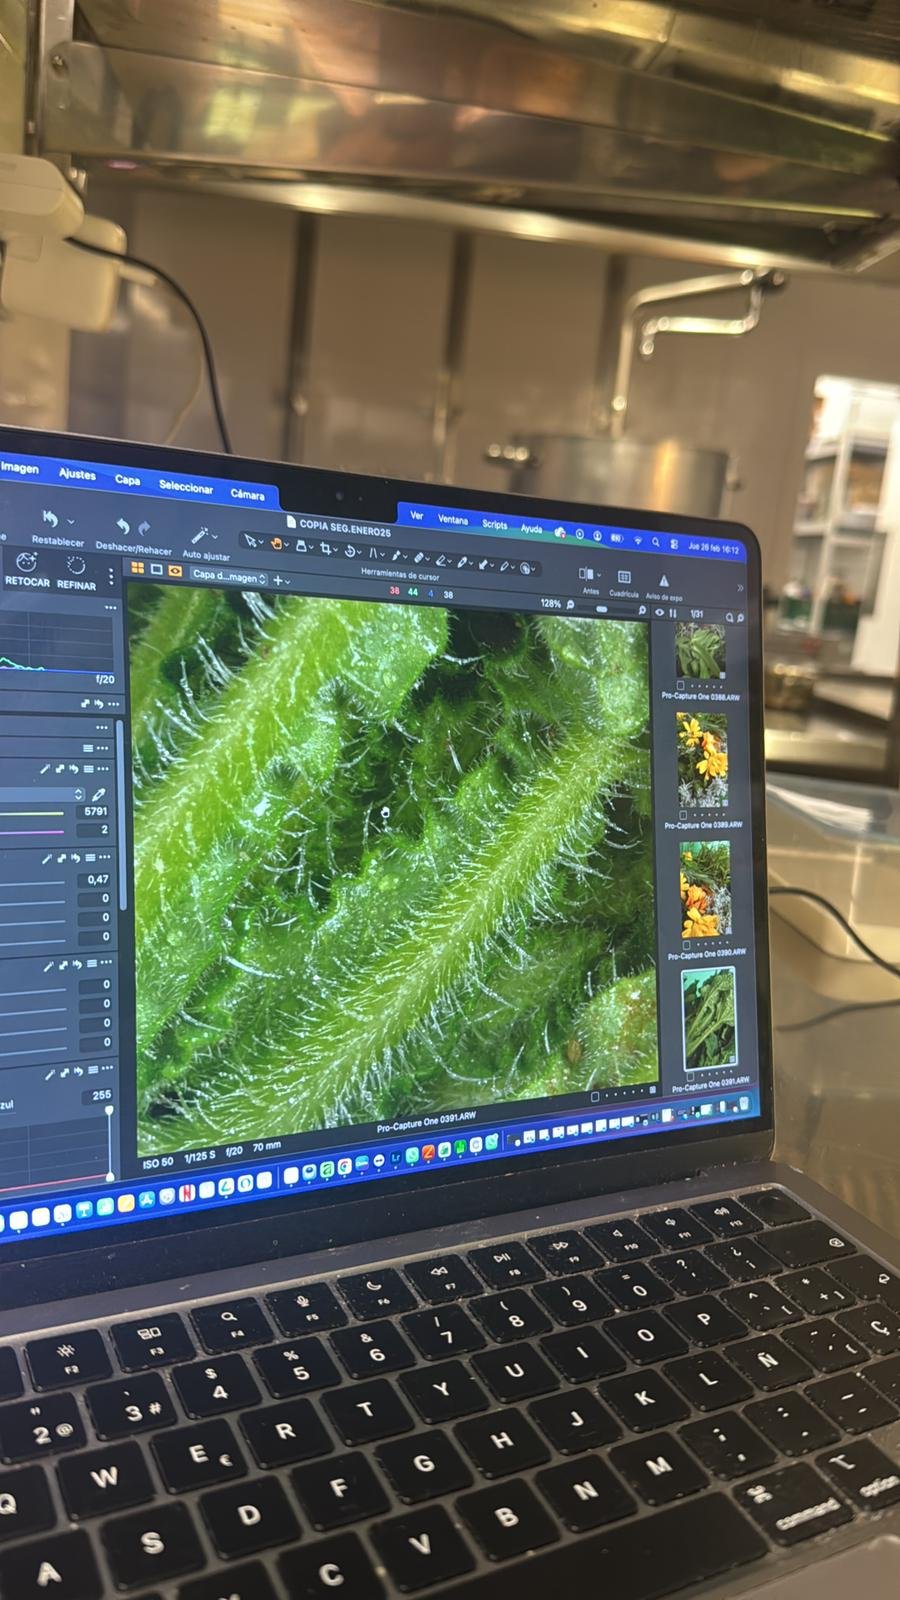
Task: Toggle the Cuadrícula grid overlay
Action: point(624,576)
